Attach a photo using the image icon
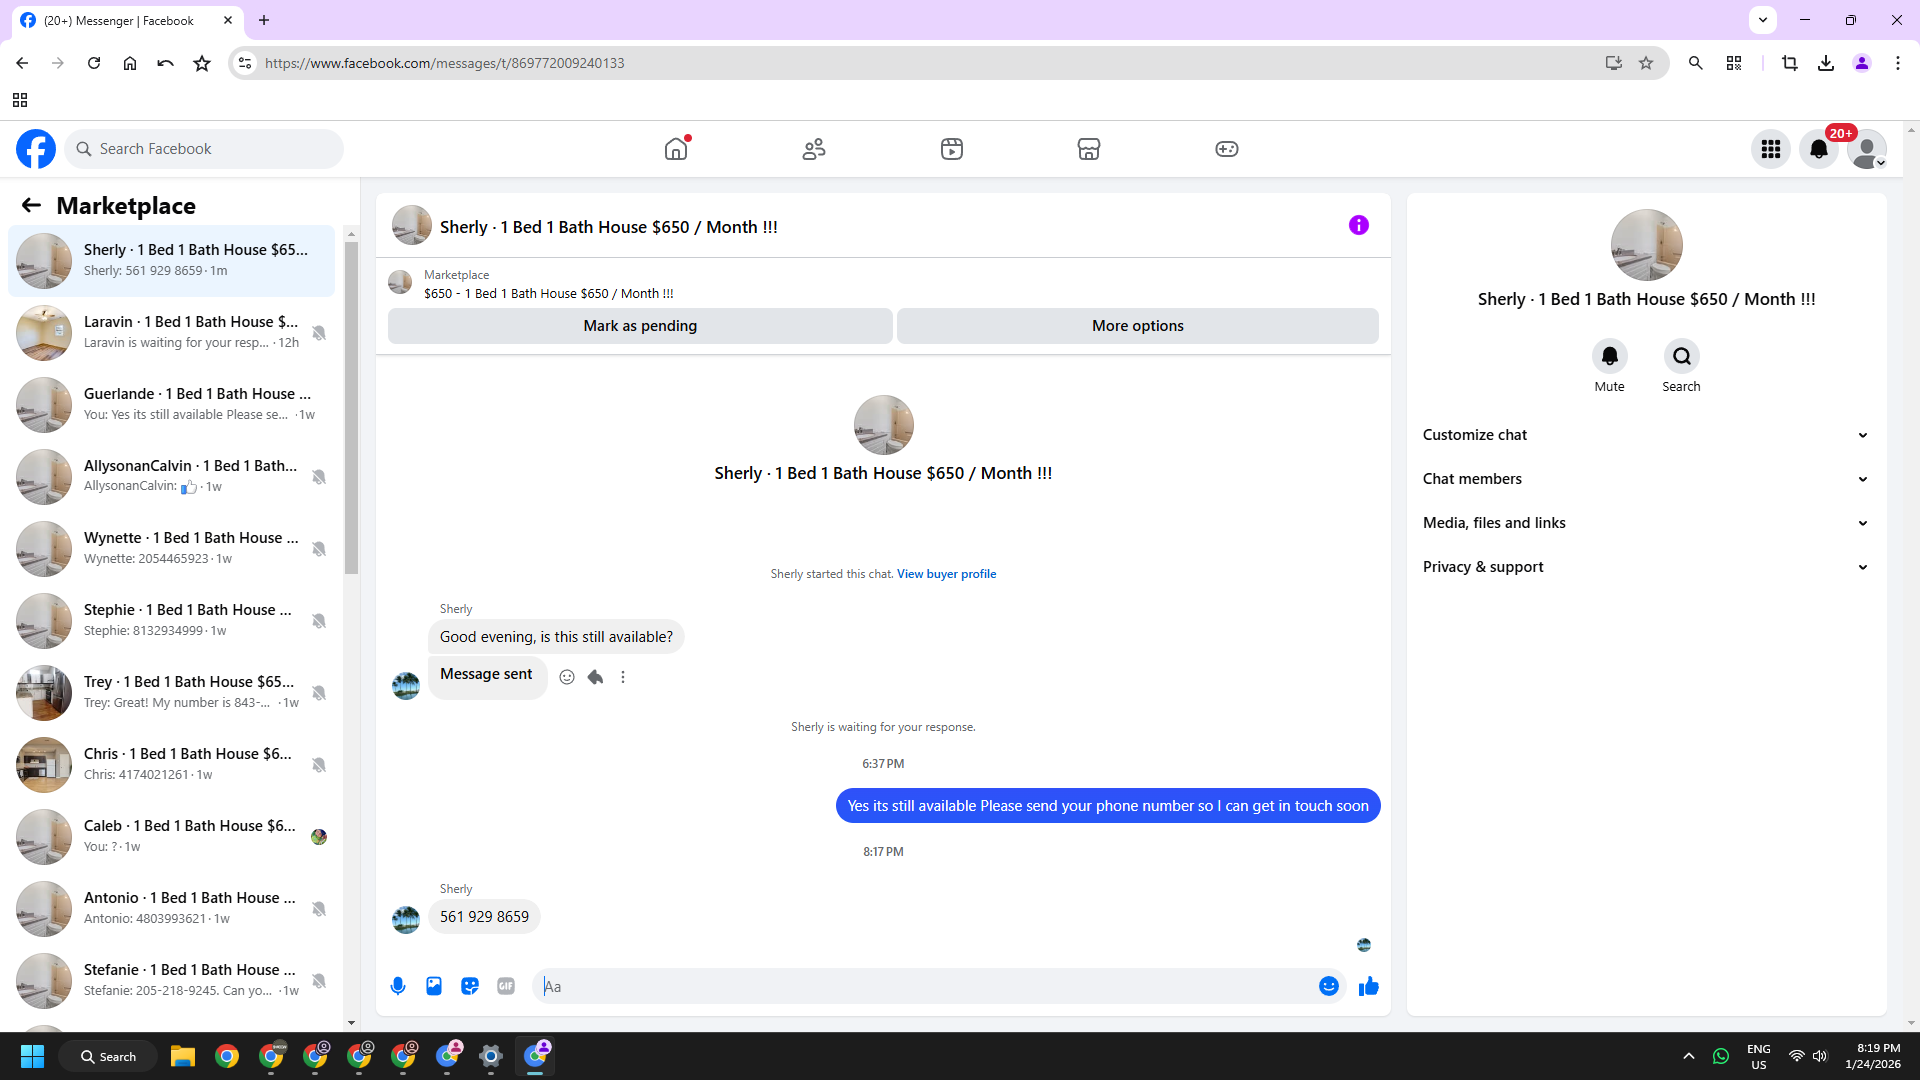Image resolution: width=1920 pixels, height=1080 pixels. [434, 986]
